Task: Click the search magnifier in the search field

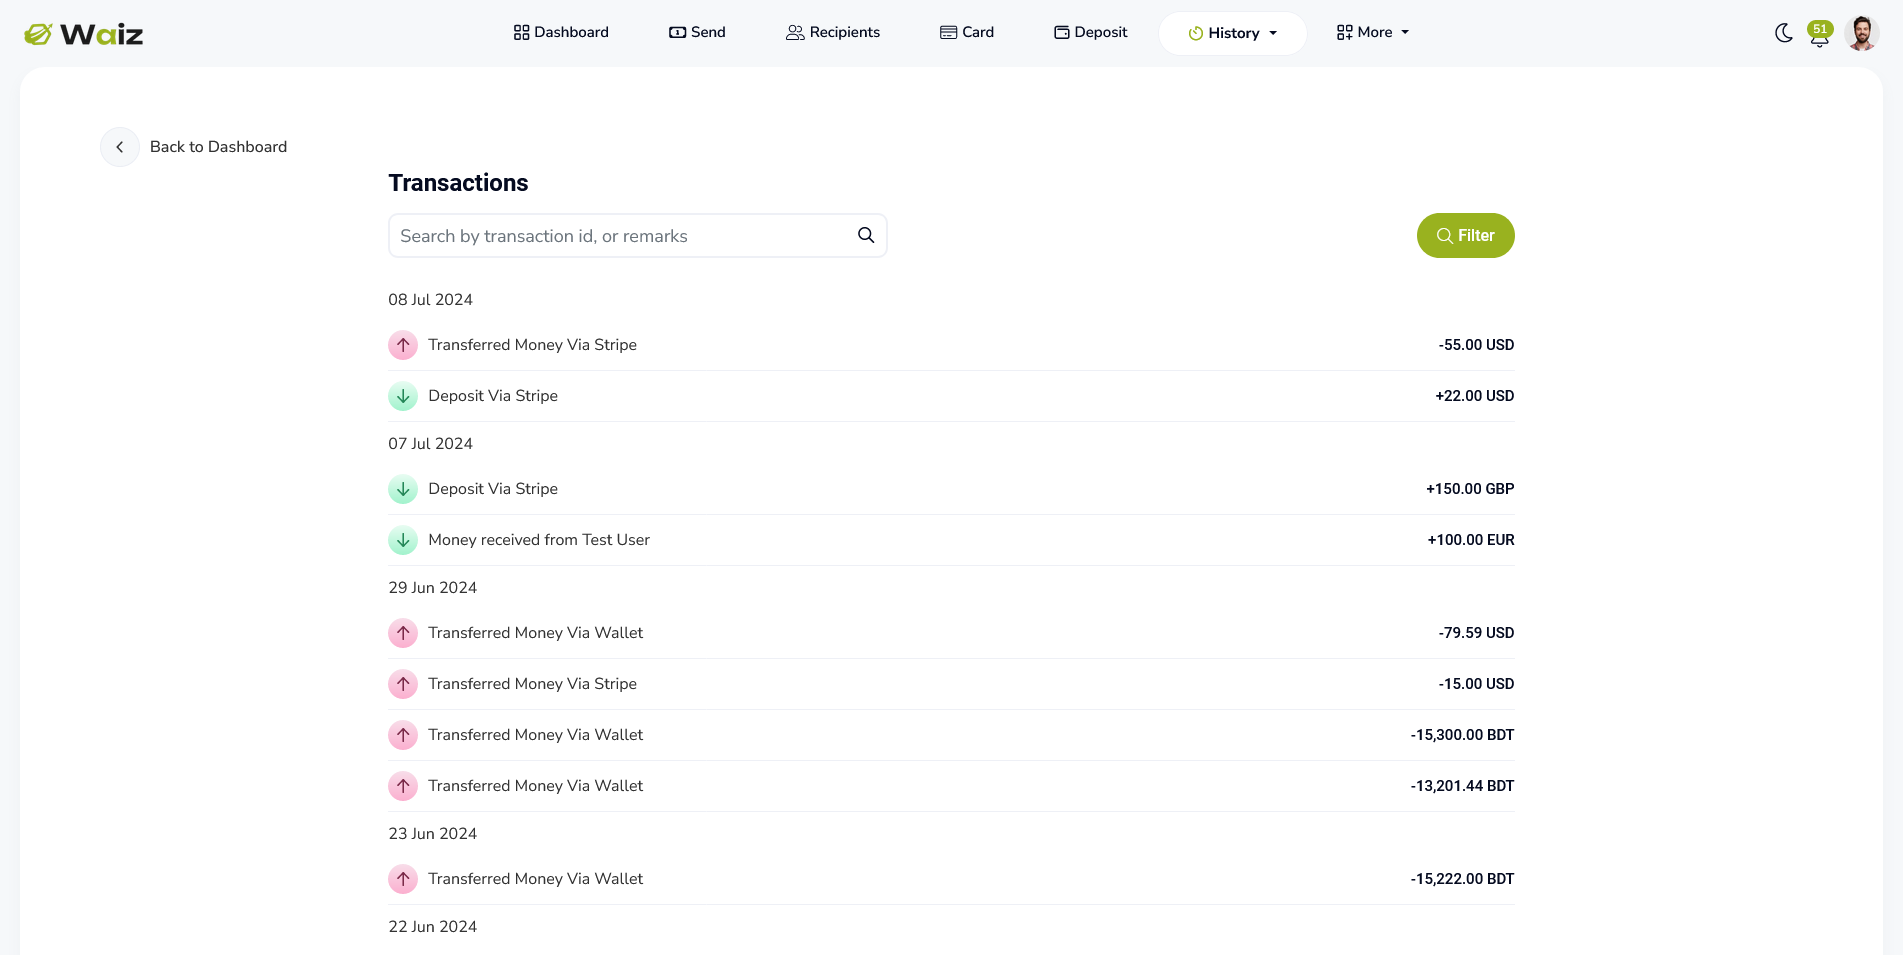Action: pyautogui.click(x=864, y=235)
